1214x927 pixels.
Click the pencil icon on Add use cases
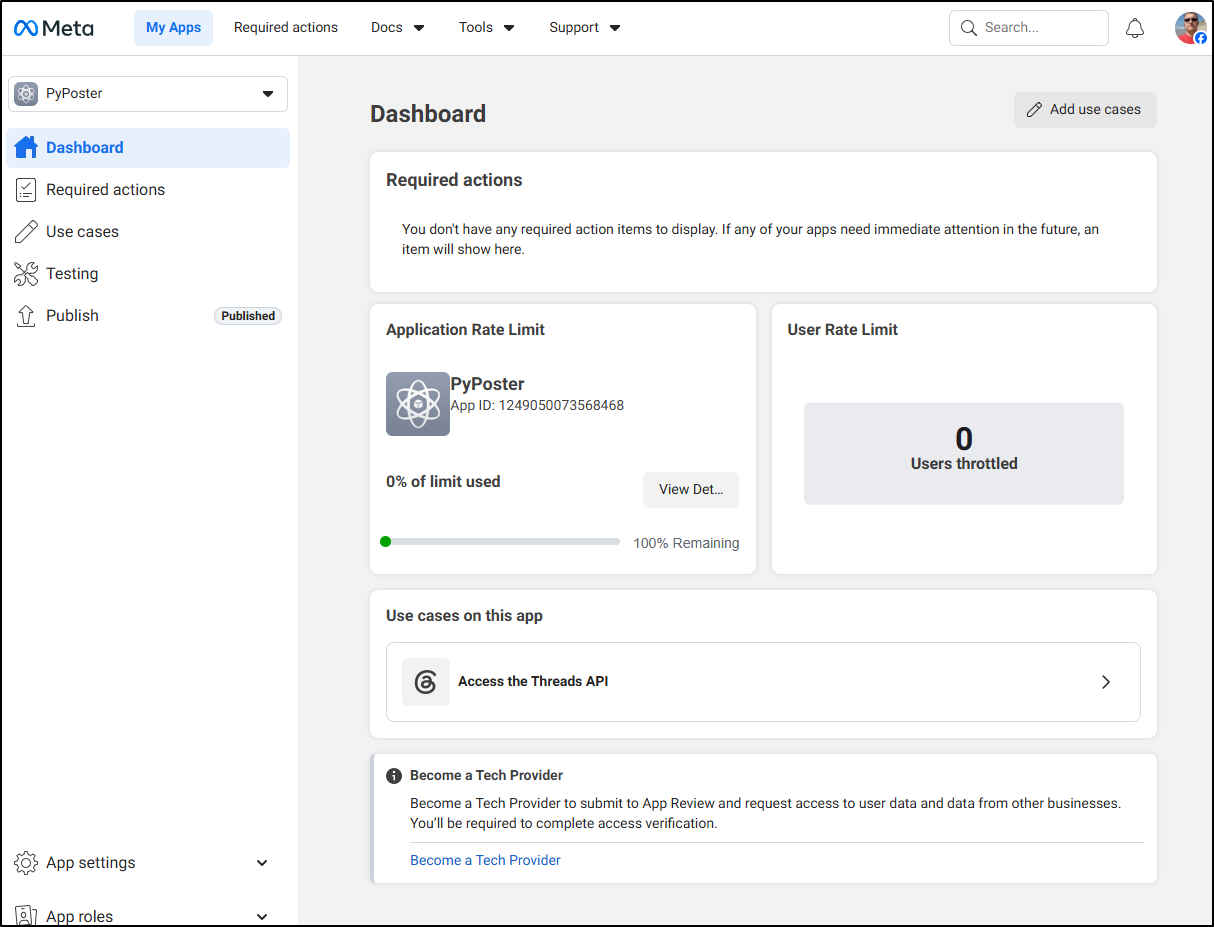point(1034,110)
